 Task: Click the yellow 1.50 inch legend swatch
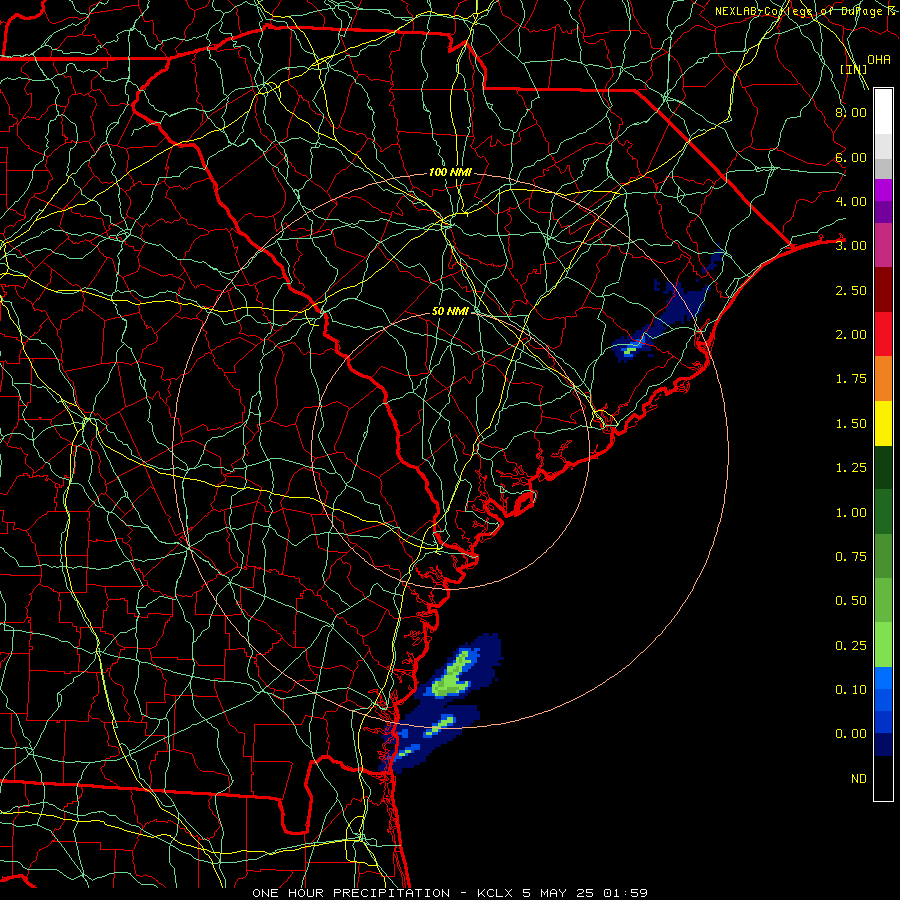[883, 423]
